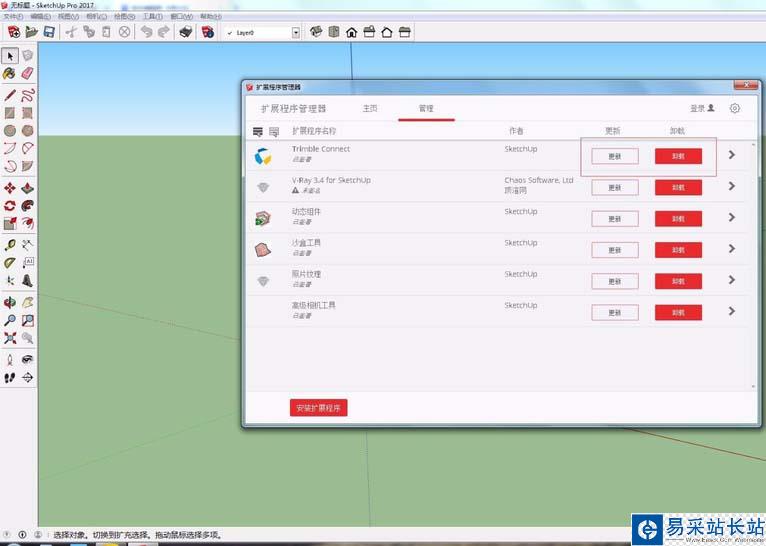
Task: Select the Rotated Rectangle tool
Action: tap(28, 113)
